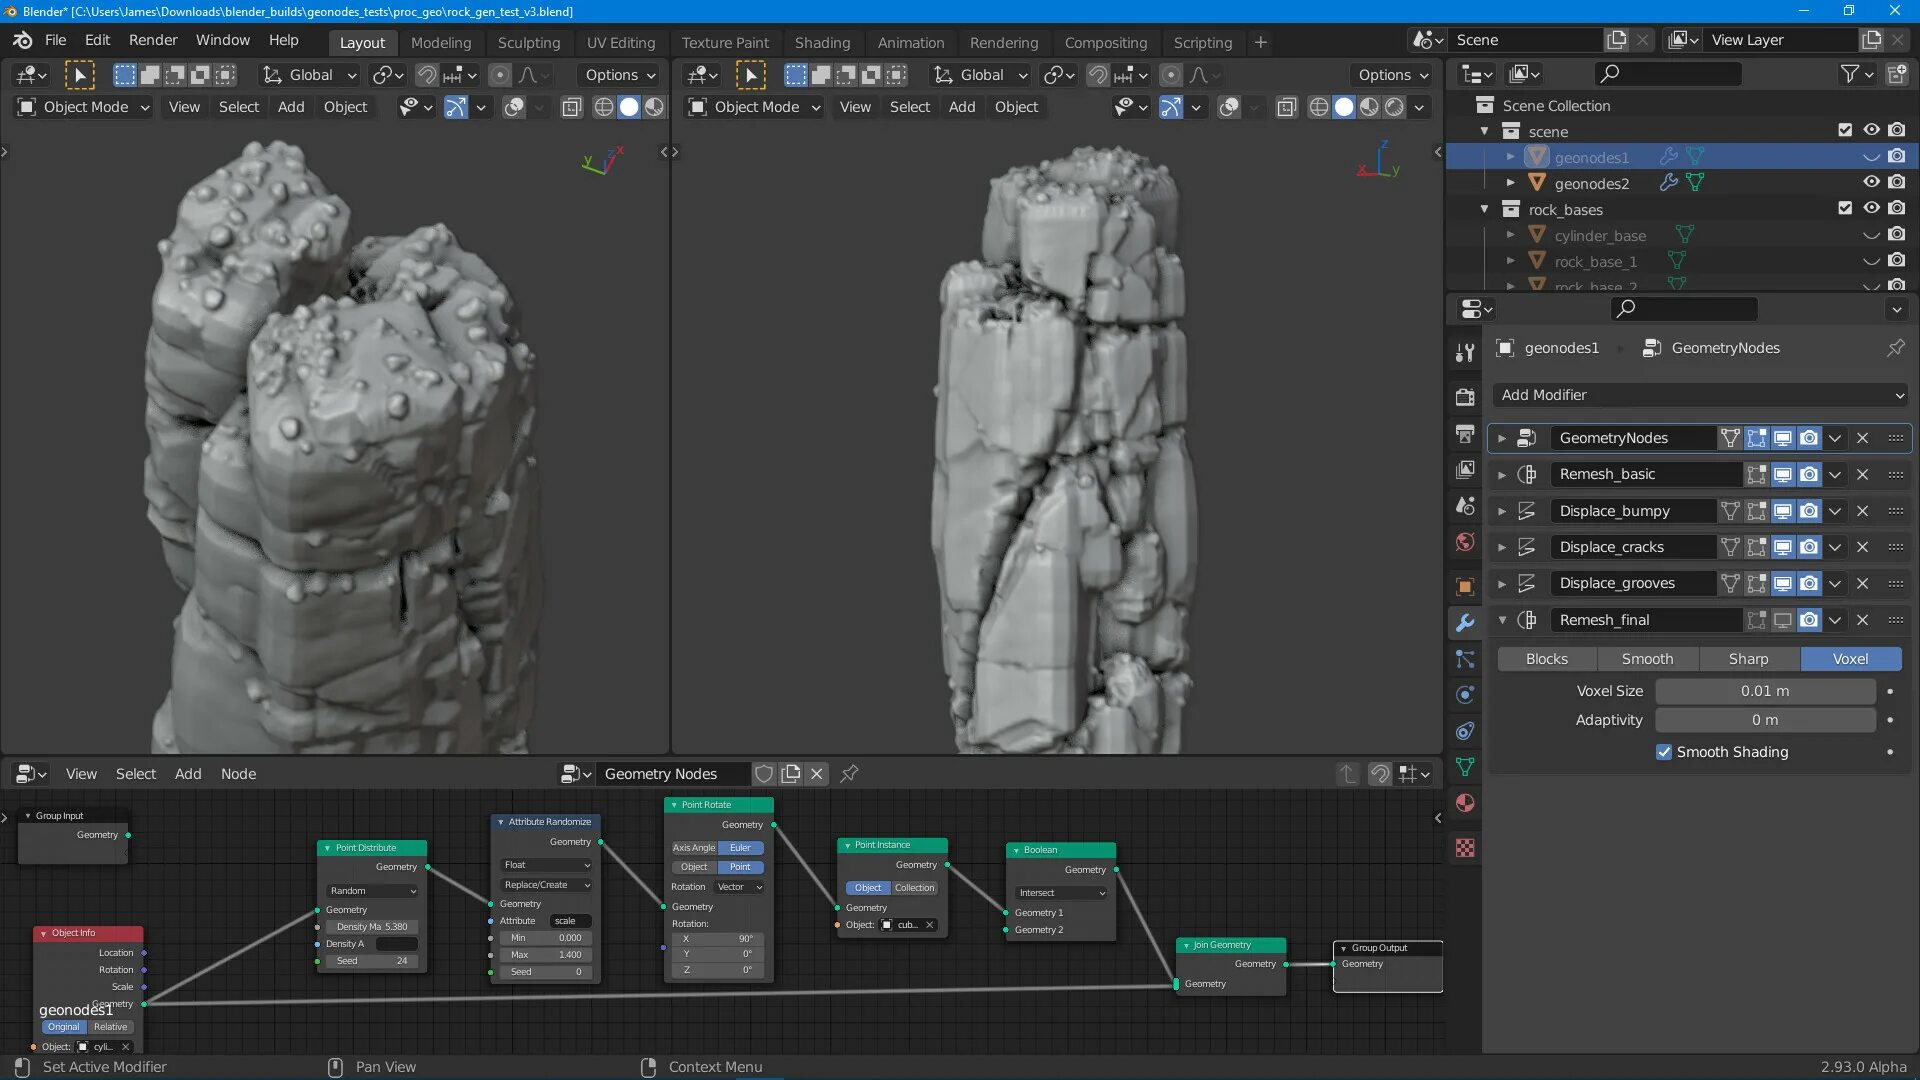Select the Sharp remesh mode button

[1748, 659]
